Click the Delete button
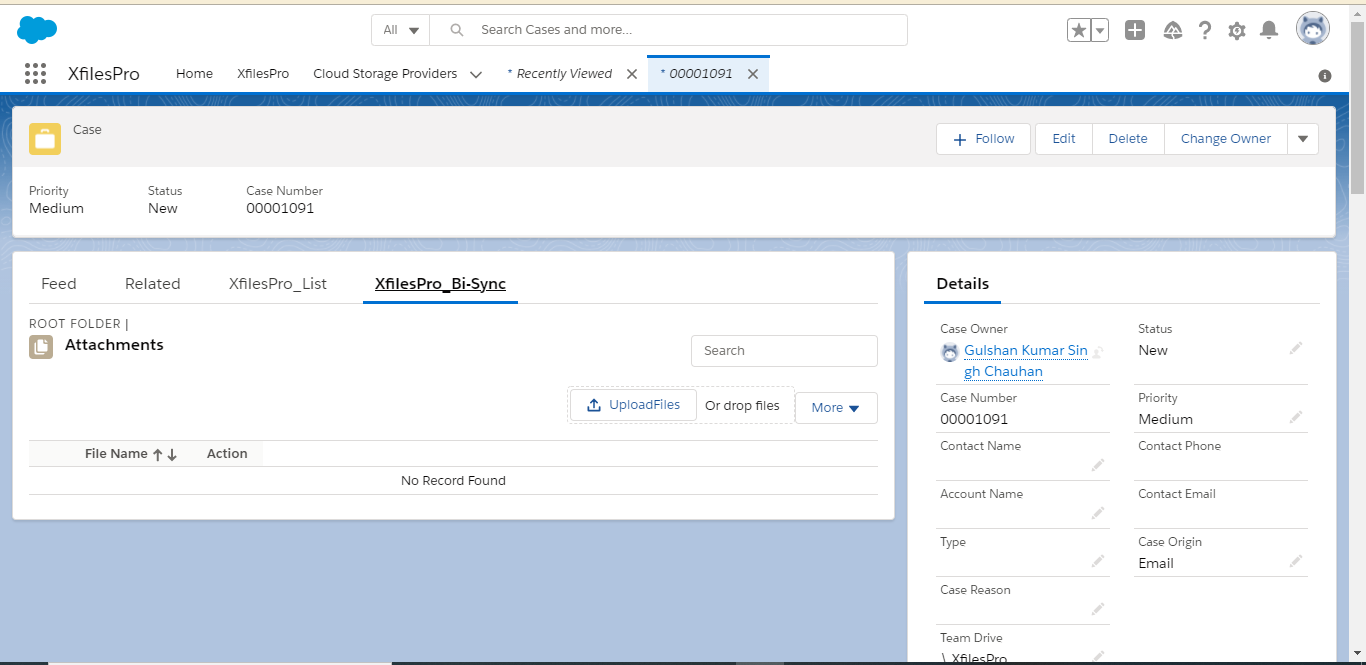Viewport: 1366px width, 665px height. pos(1128,139)
